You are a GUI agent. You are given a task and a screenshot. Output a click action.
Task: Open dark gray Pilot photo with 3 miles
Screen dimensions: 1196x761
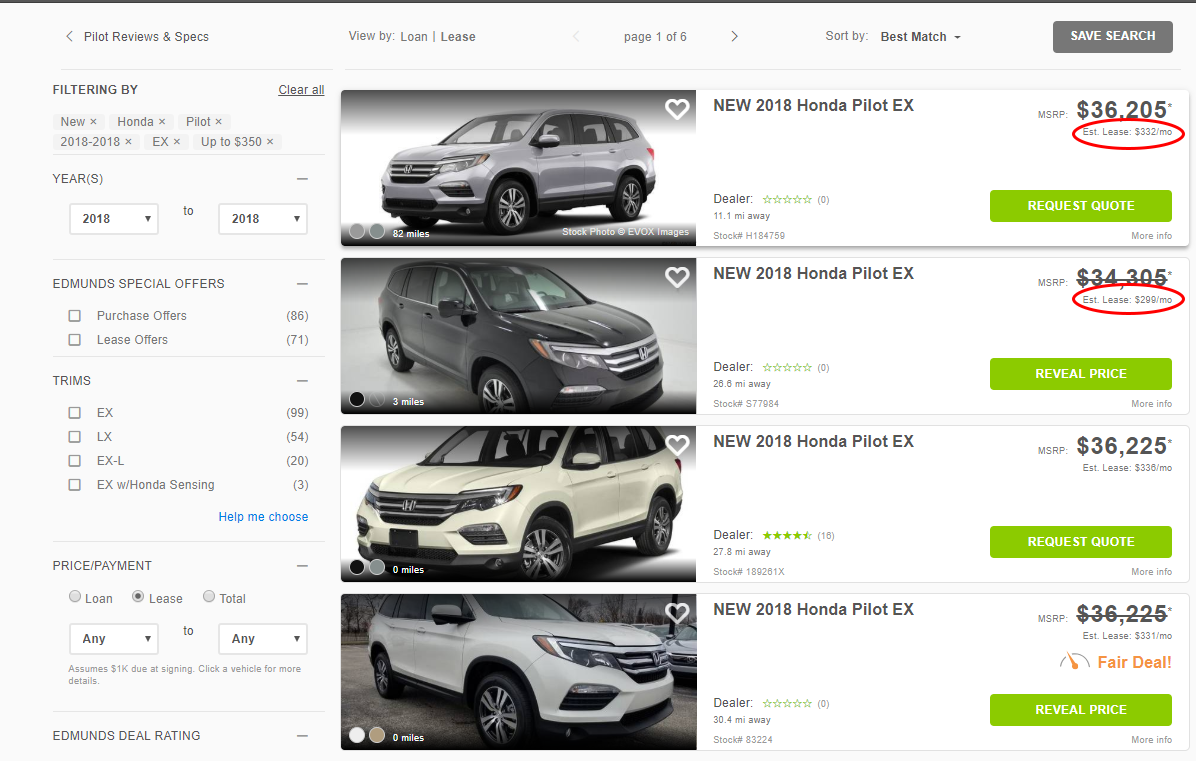(519, 336)
